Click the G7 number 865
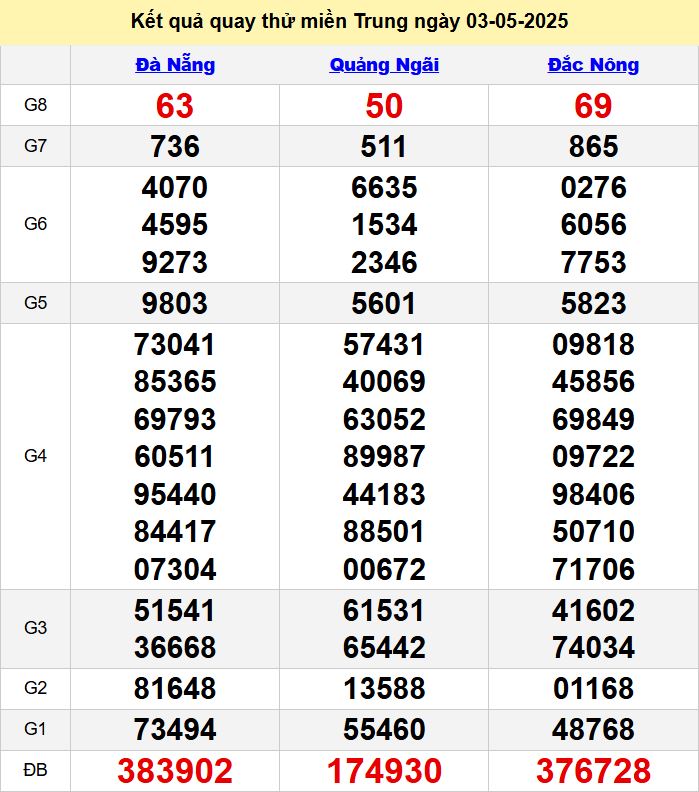Image resolution: width=699 pixels, height=792 pixels. [x=593, y=146]
